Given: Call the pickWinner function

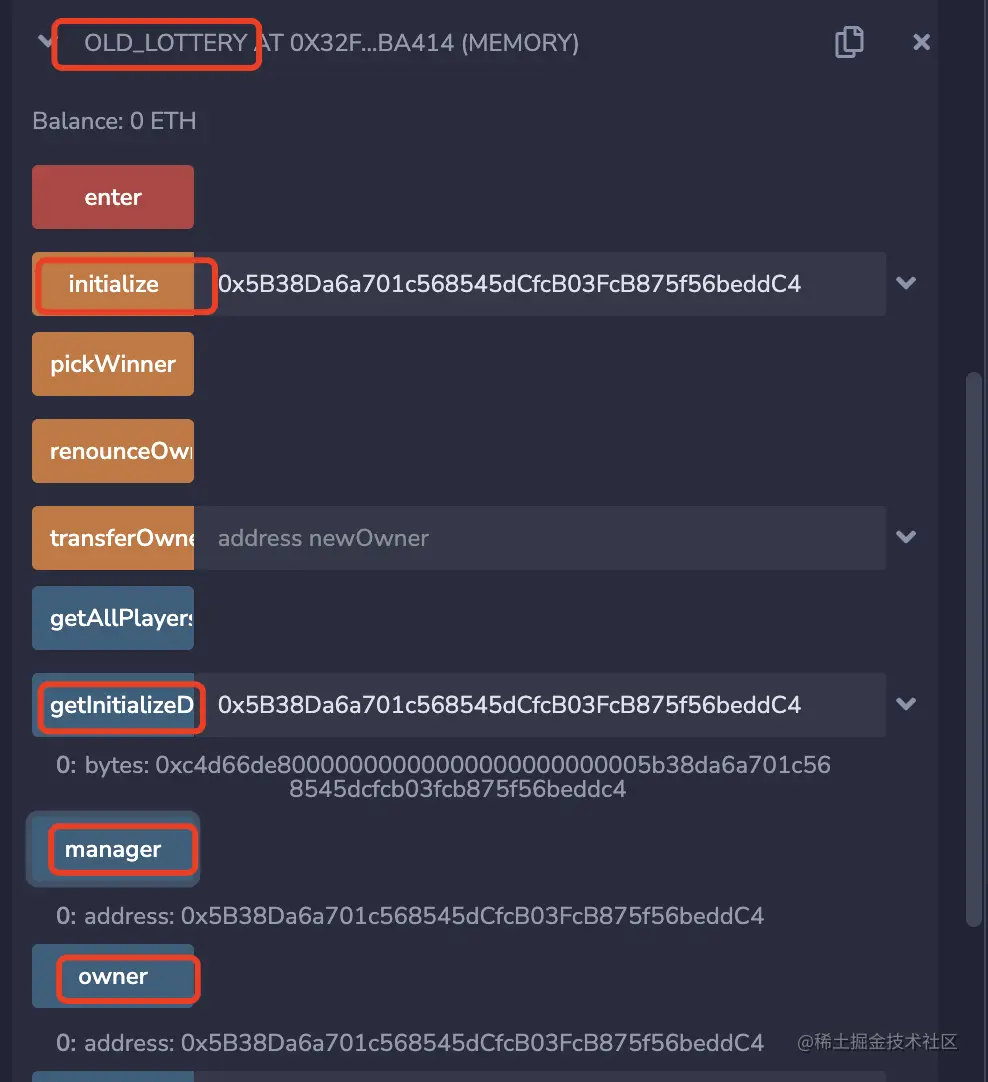Looking at the screenshot, I should point(112,364).
